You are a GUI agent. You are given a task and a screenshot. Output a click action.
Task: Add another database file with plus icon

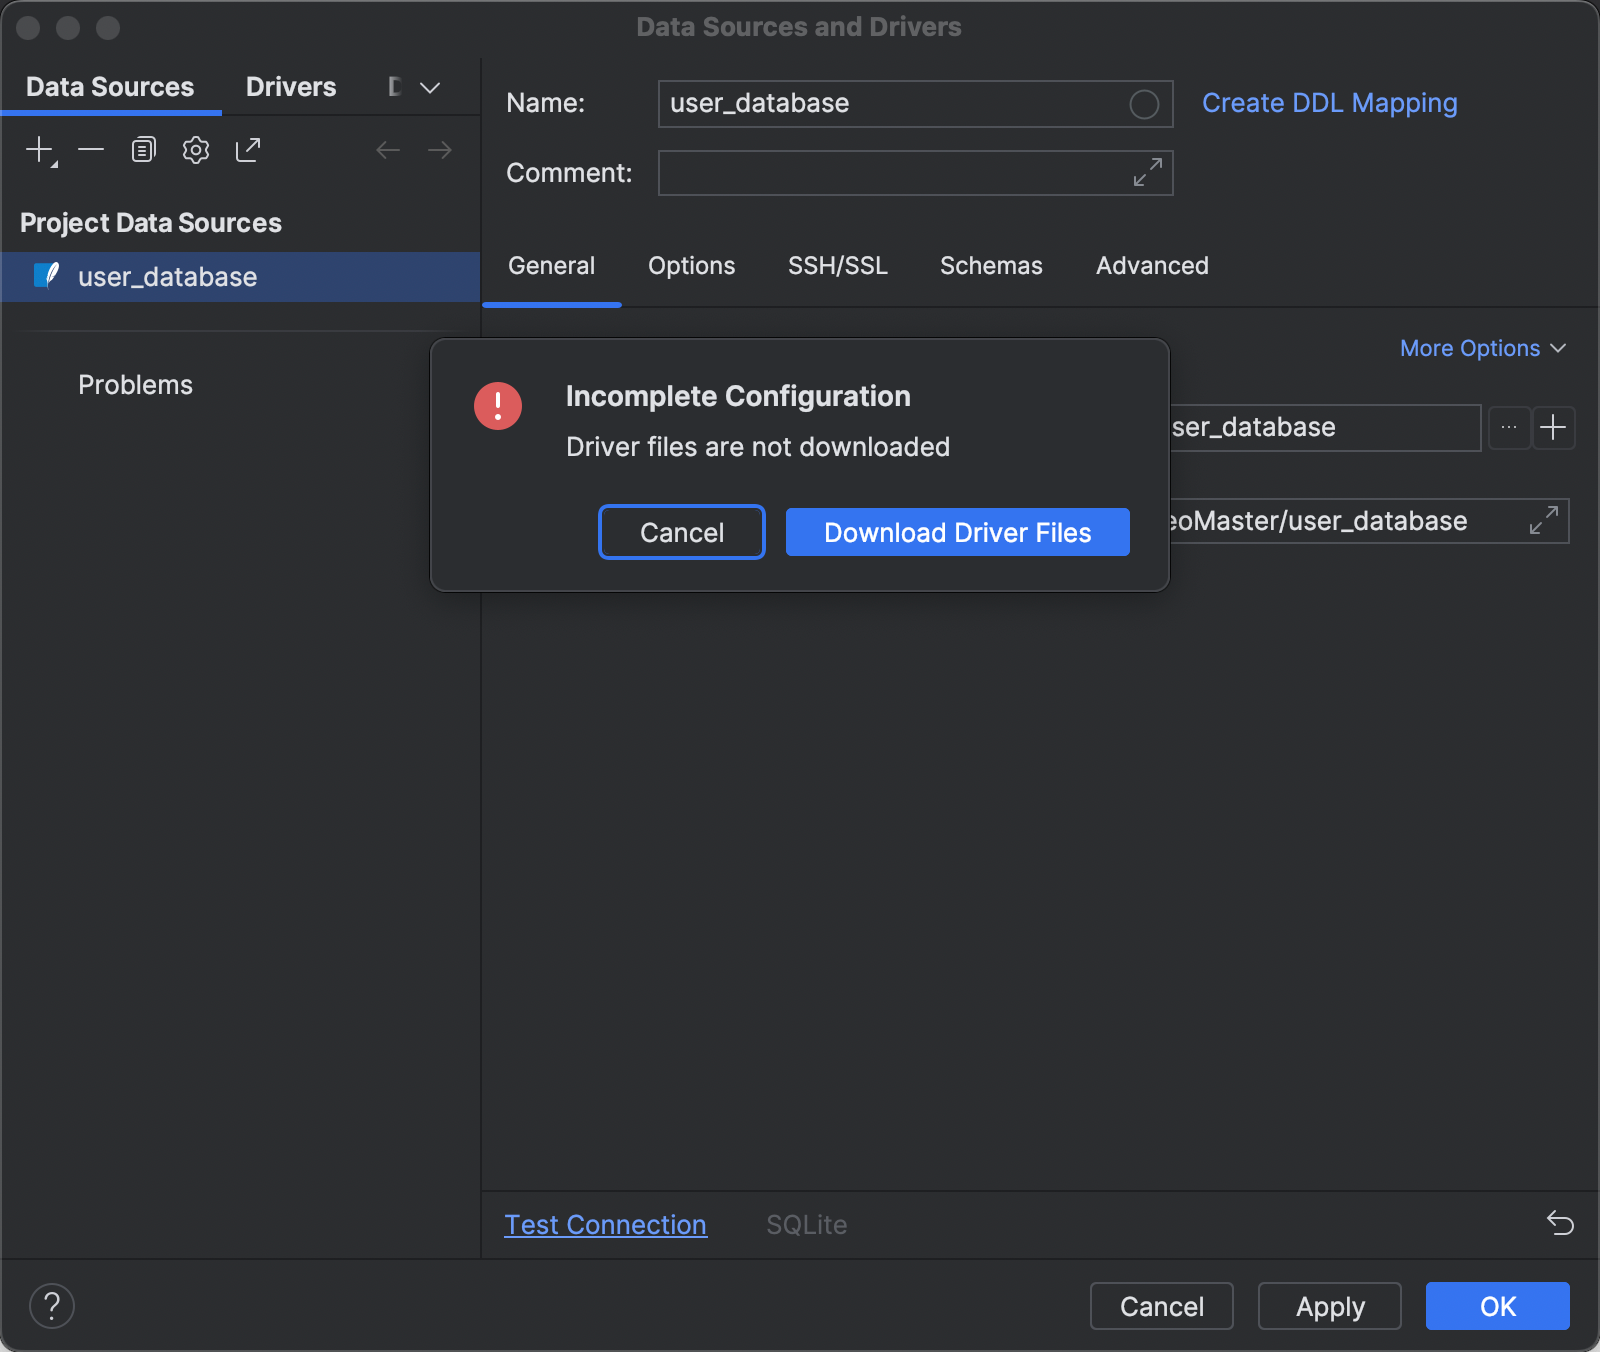1554,427
